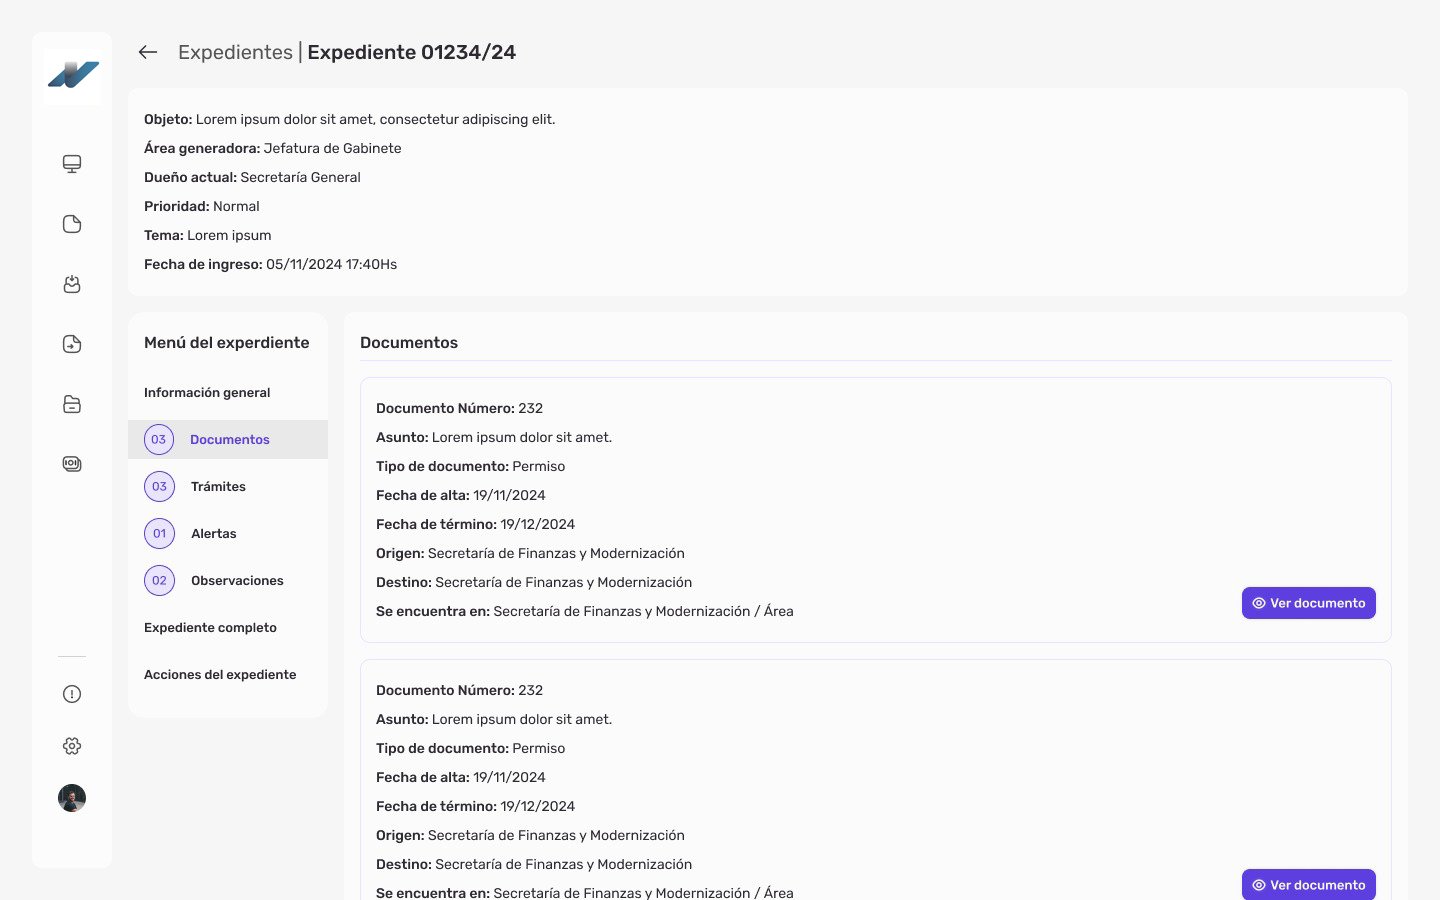This screenshot has width=1440, height=900.
Task: Click the company logo at top left
Action: point(73,75)
